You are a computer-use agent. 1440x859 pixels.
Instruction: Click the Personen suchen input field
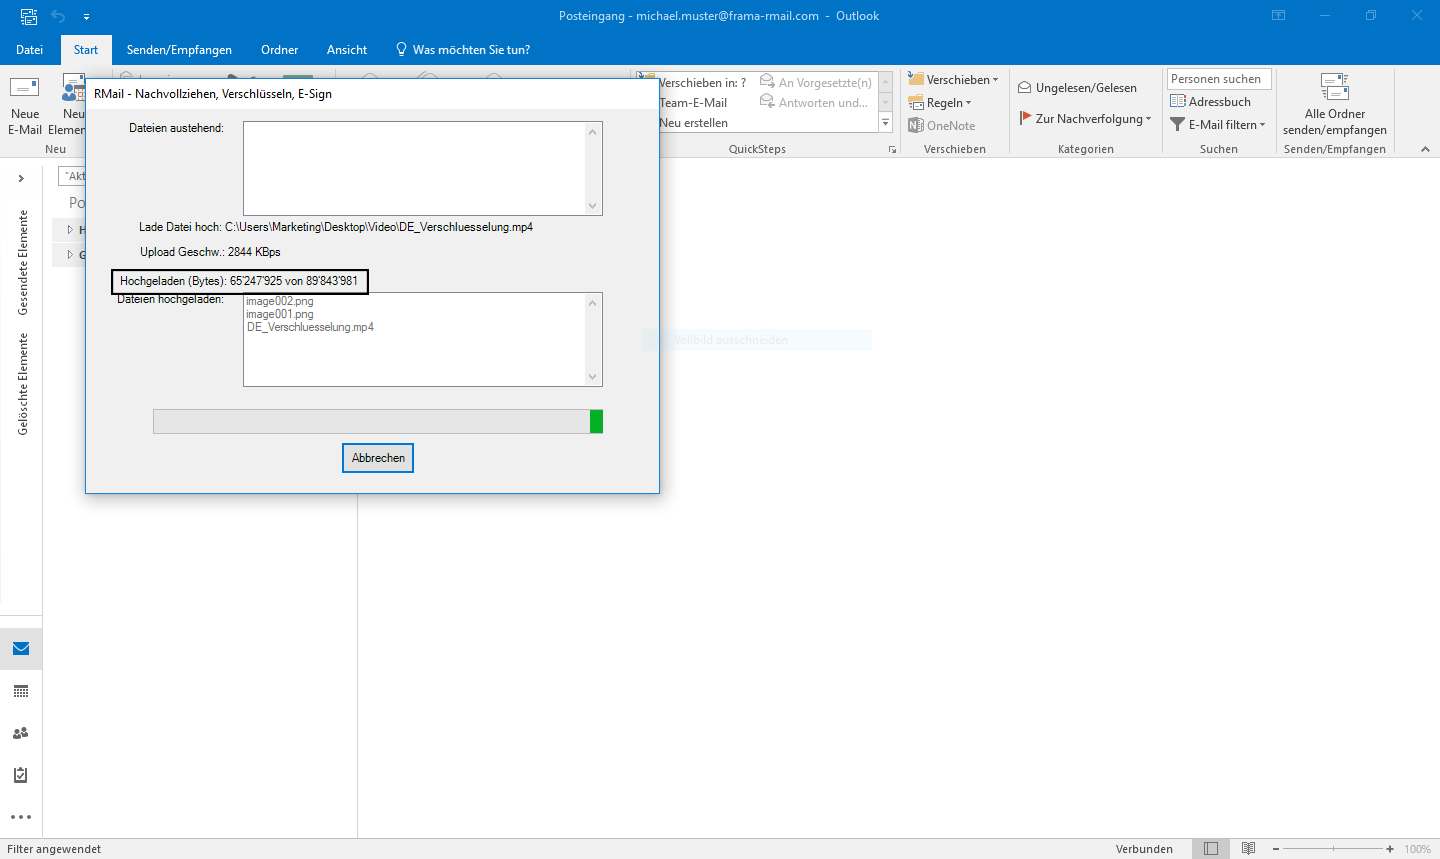1219,79
